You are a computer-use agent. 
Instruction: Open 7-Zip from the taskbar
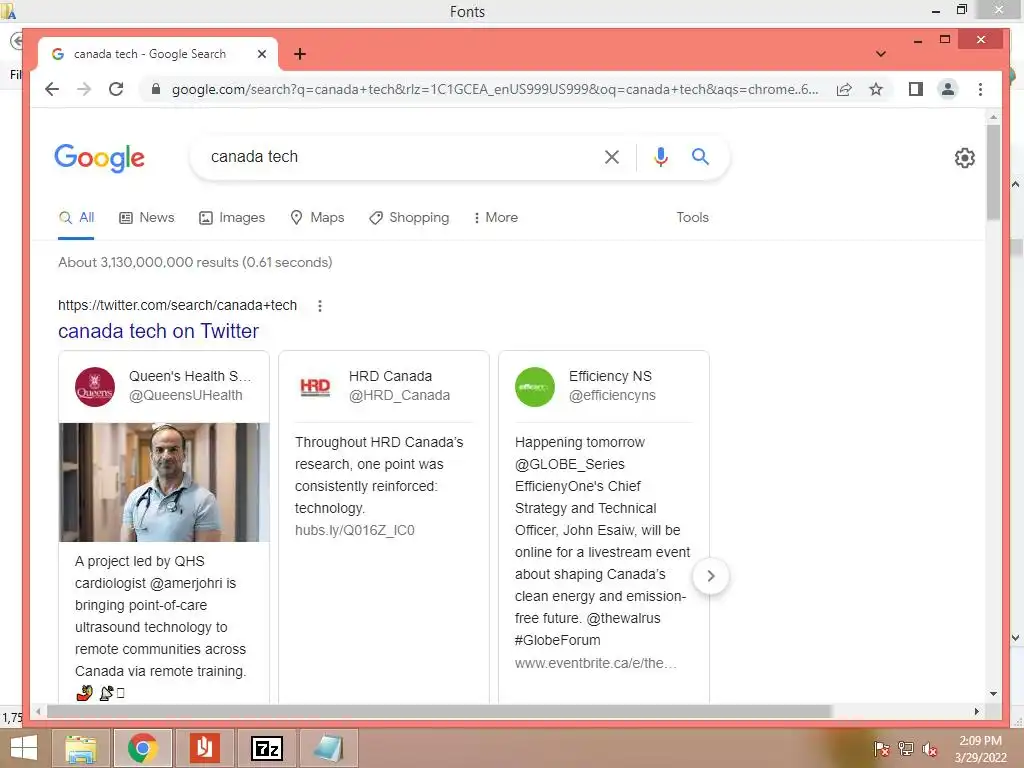pos(266,748)
